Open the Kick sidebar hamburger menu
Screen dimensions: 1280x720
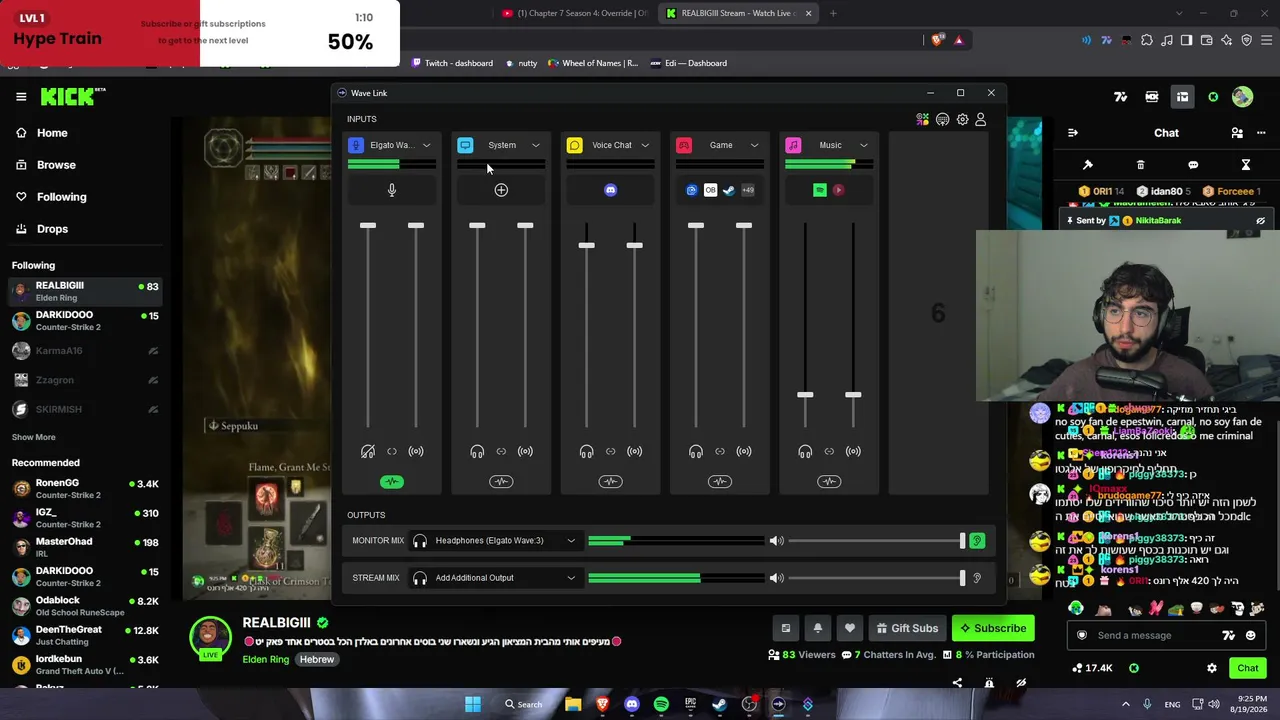[x=21, y=97]
